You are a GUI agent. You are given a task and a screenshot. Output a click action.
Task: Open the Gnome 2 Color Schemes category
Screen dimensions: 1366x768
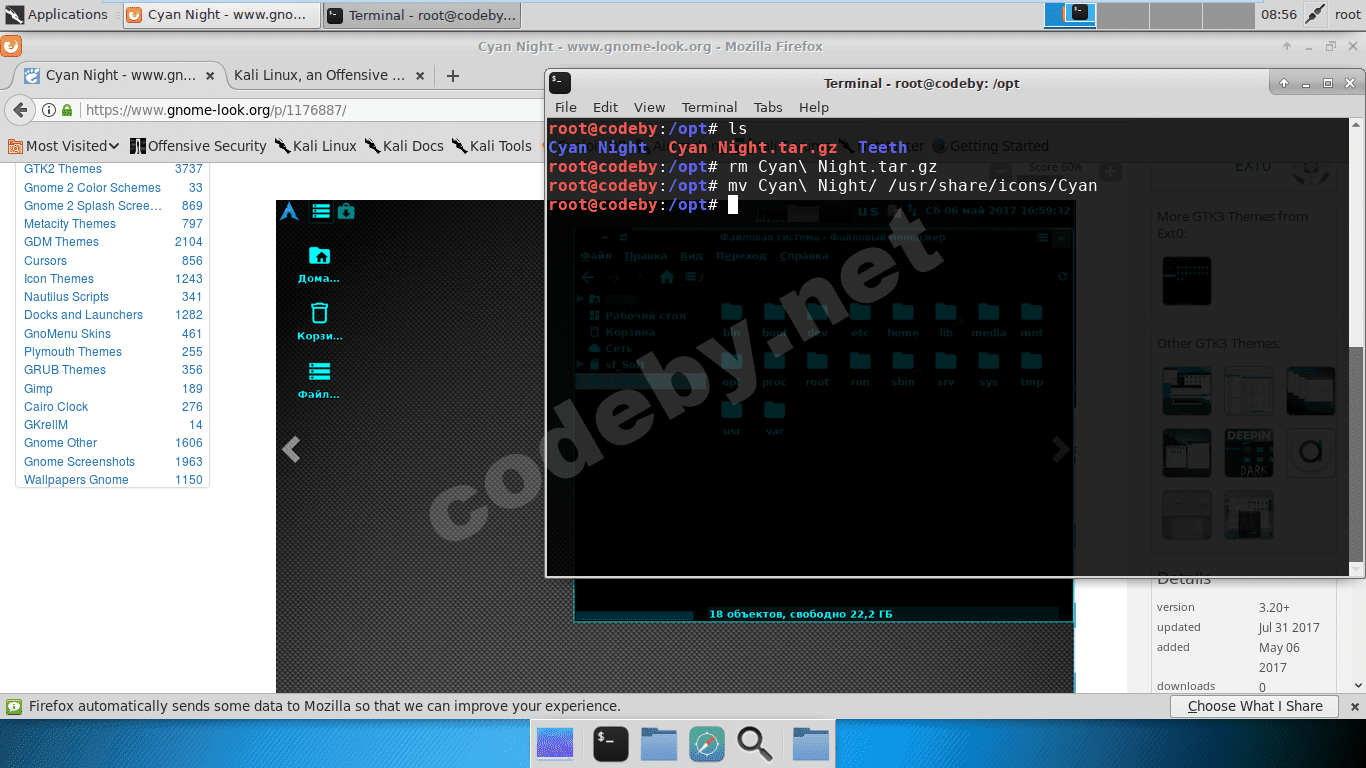(x=92, y=188)
